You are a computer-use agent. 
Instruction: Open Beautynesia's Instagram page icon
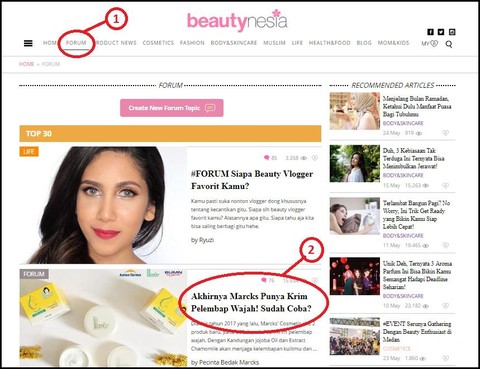(x=452, y=32)
